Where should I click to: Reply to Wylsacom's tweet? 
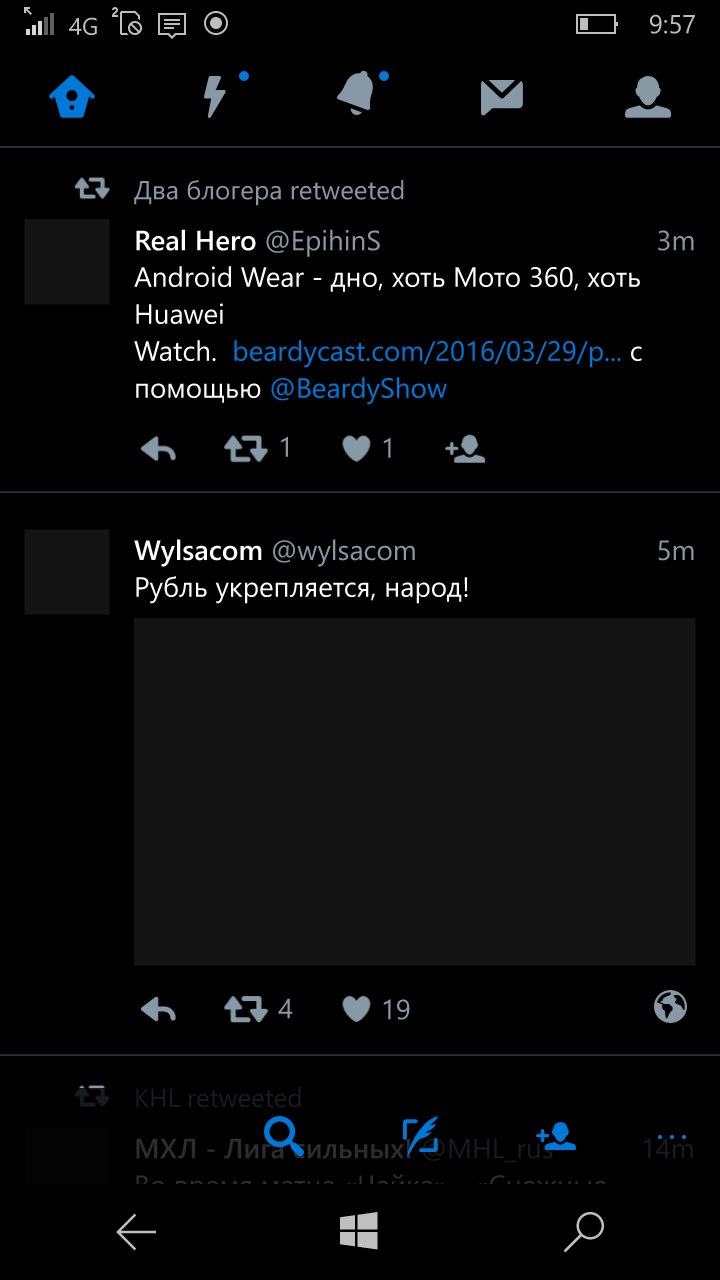coord(159,1010)
